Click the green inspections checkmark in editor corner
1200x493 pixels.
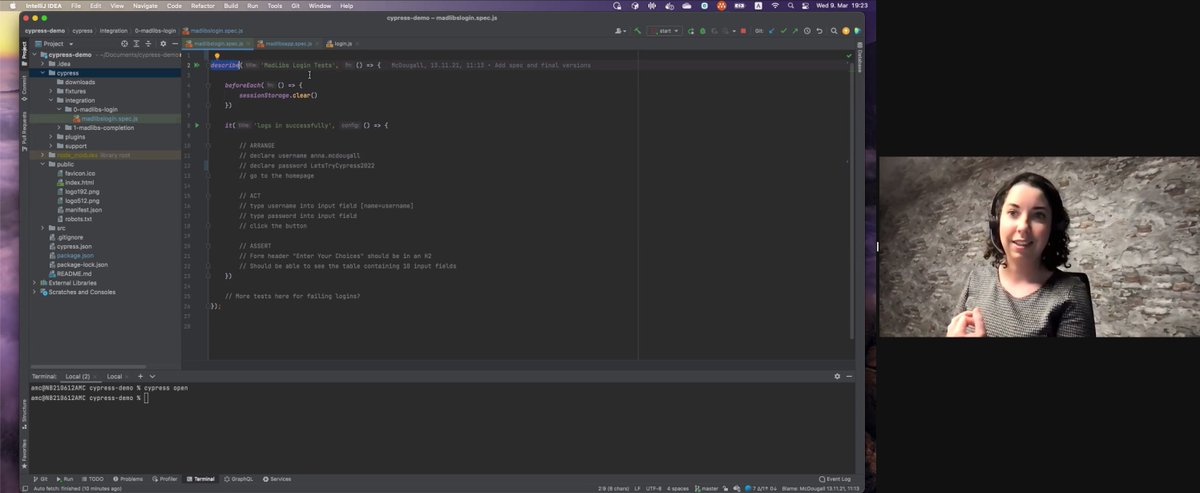pos(849,56)
